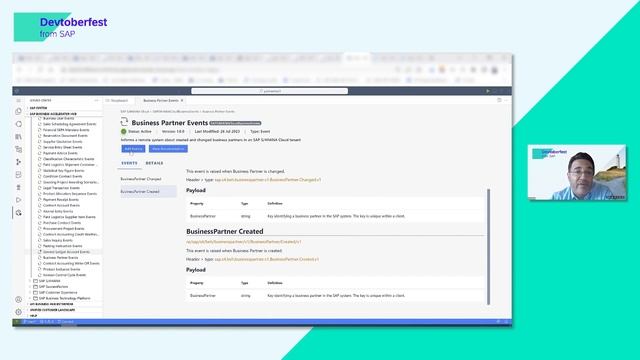The height and width of the screenshot is (360, 640).
Task: Toggle the editor layout icon
Action: tap(499, 100)
